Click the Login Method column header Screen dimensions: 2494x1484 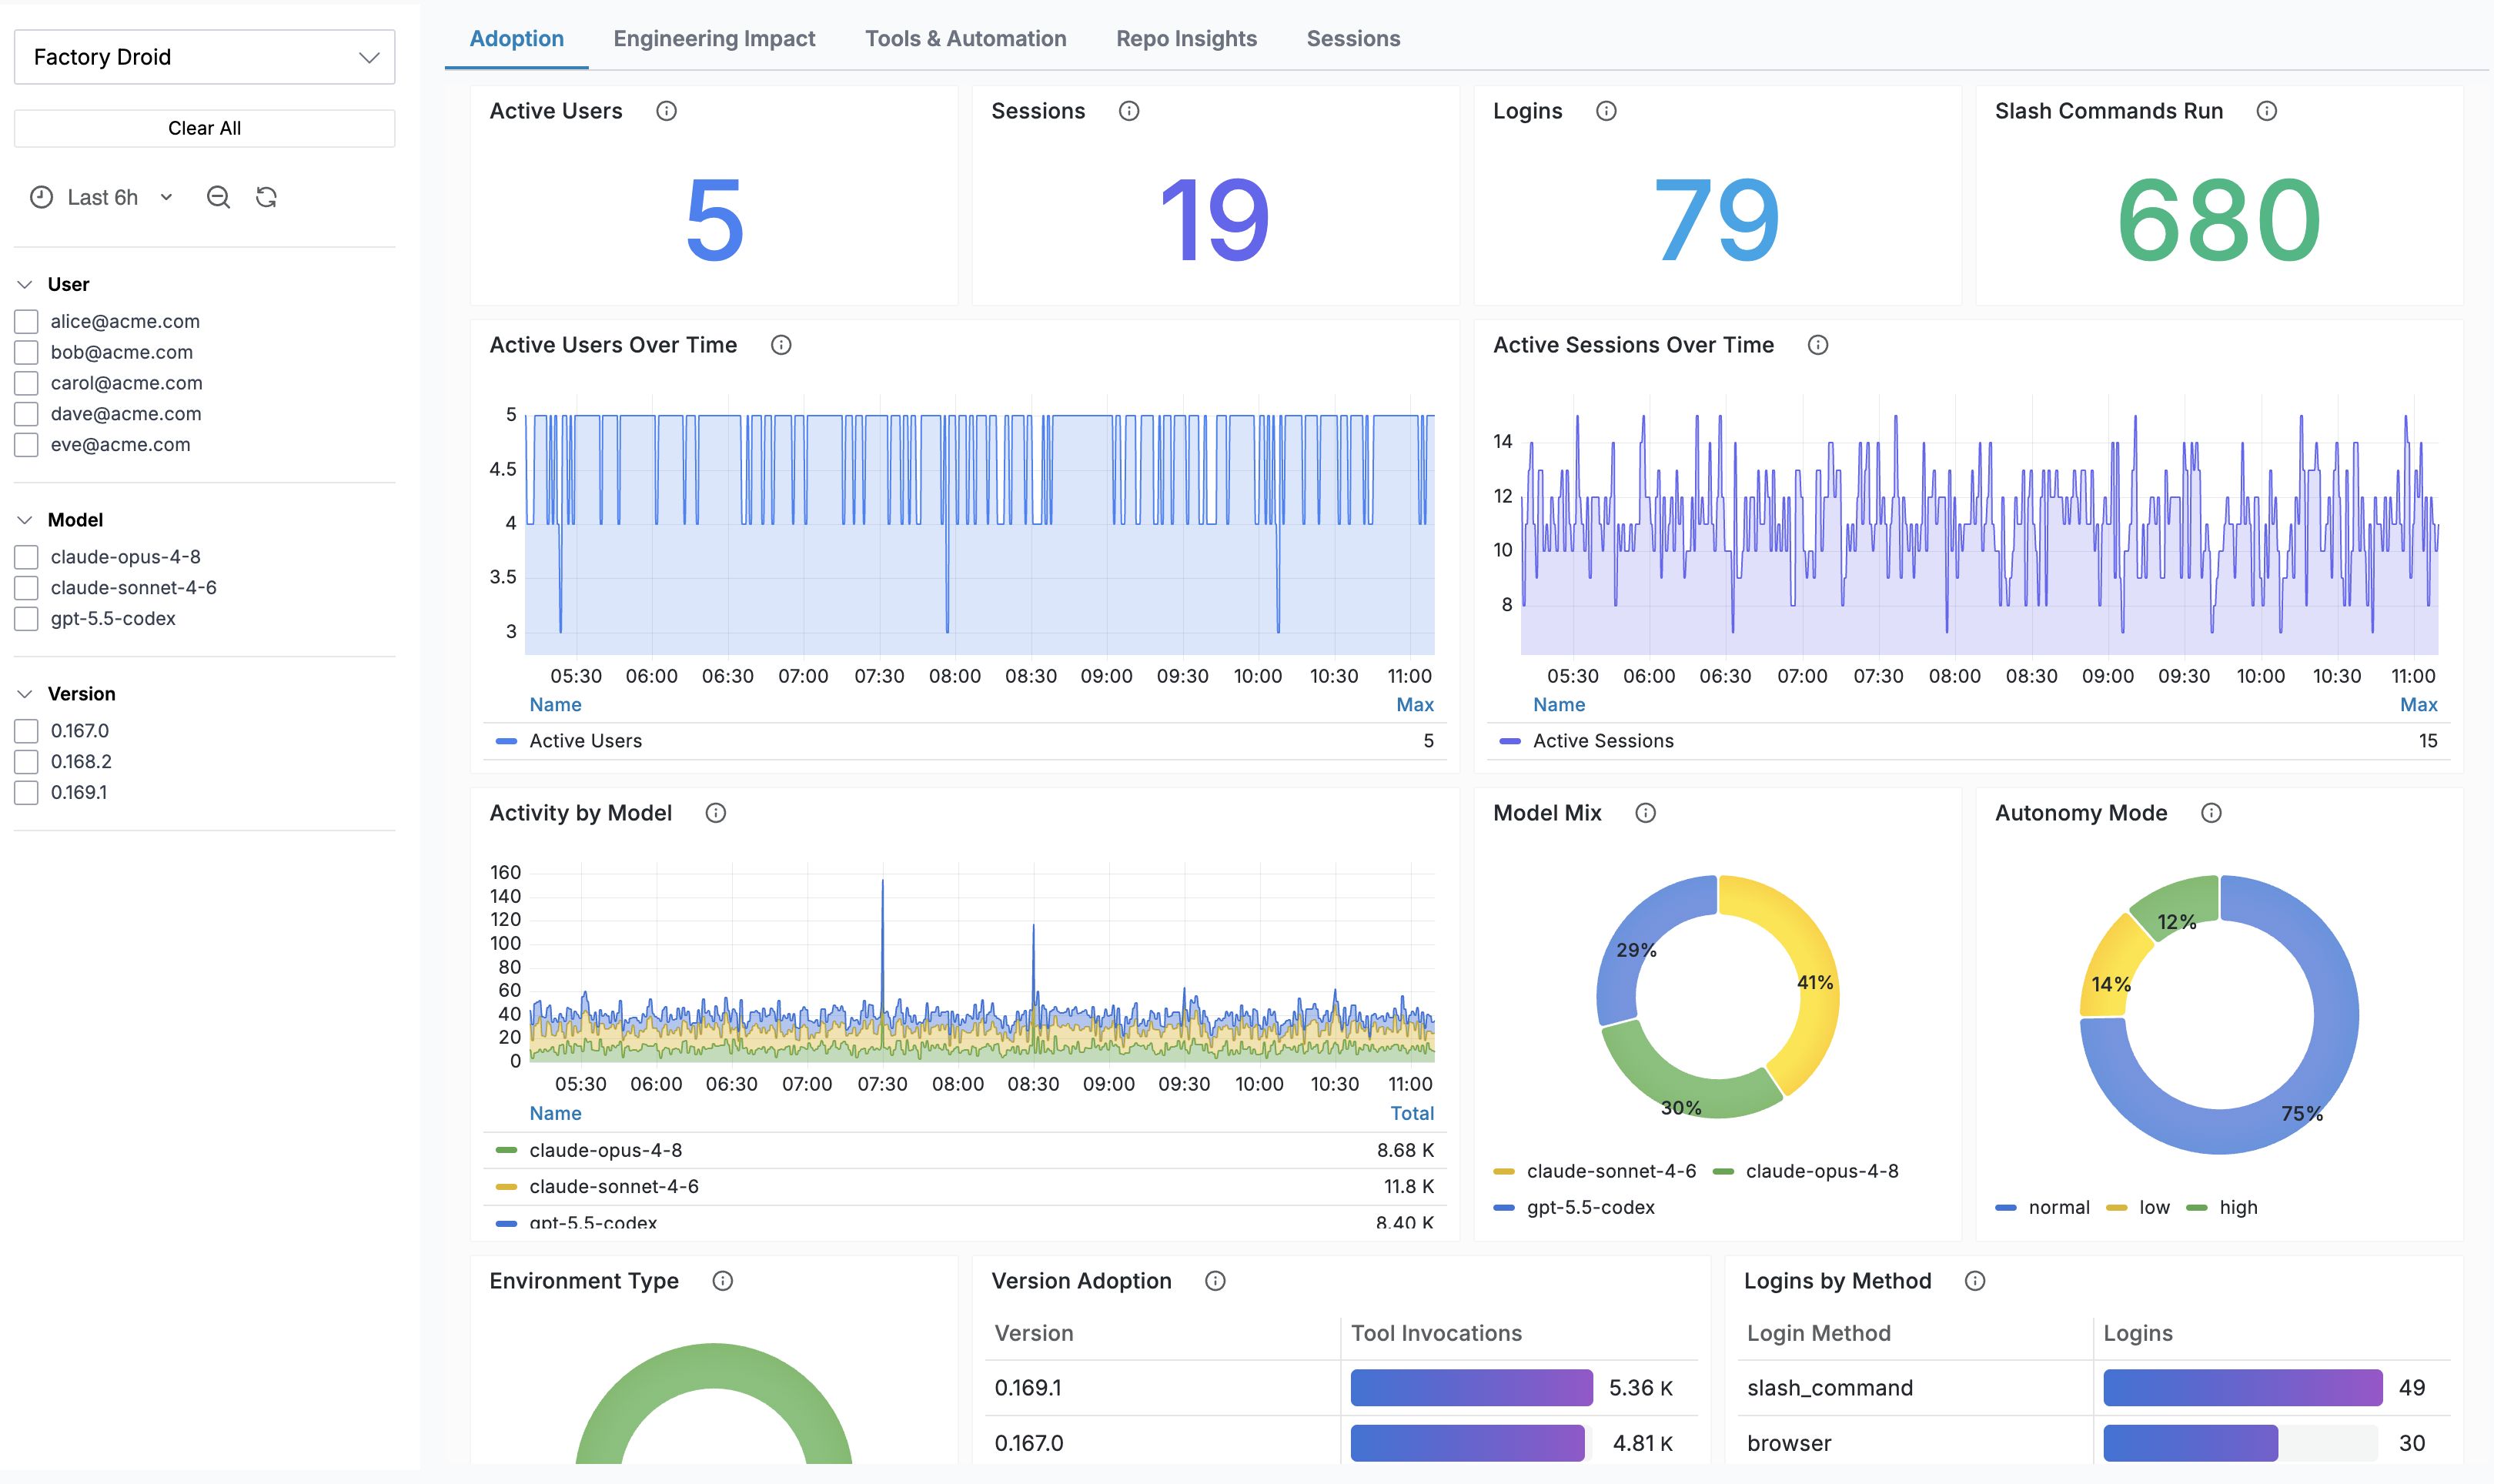1819,1333
